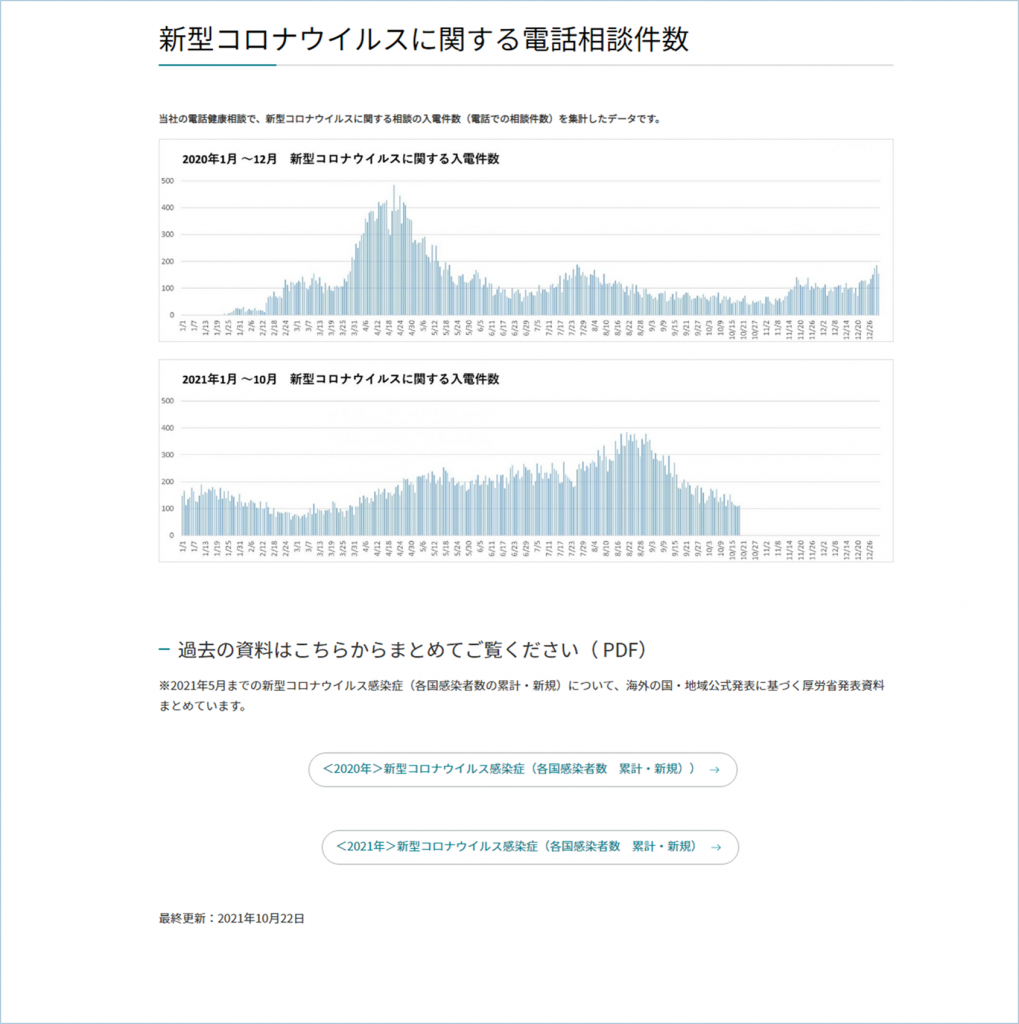Image resolution: width=1019 pixels, height=1024 pixels.
Task: Click the arrow icon on the 2021年 button
Action: click(x=715, y=847)
